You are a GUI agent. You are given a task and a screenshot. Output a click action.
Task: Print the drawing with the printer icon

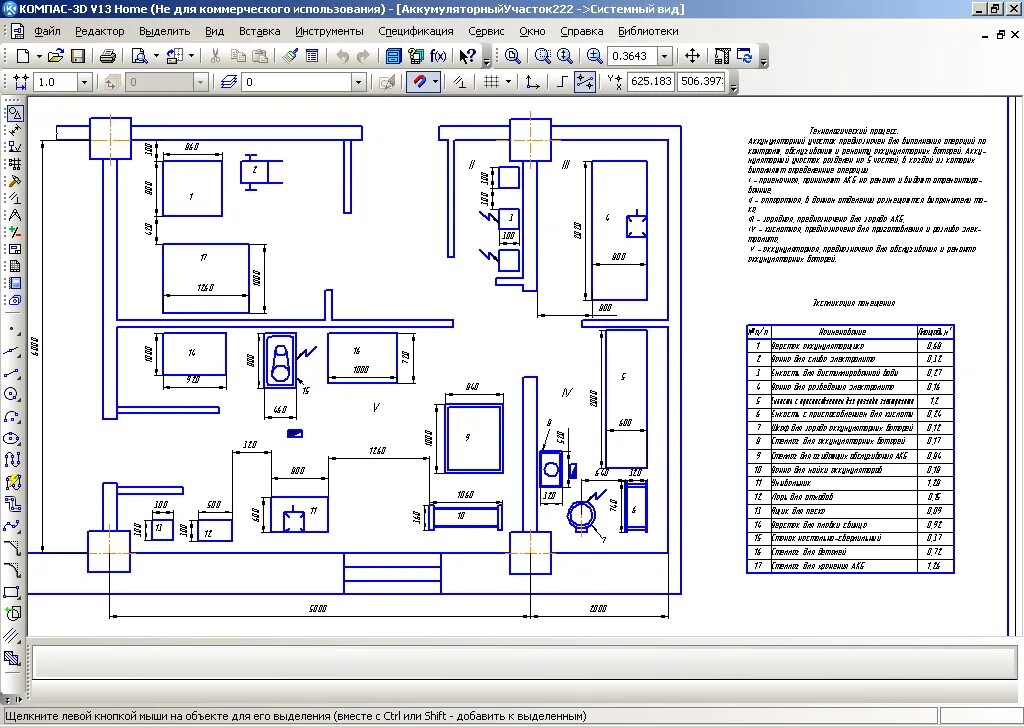(x=108, y=56)
